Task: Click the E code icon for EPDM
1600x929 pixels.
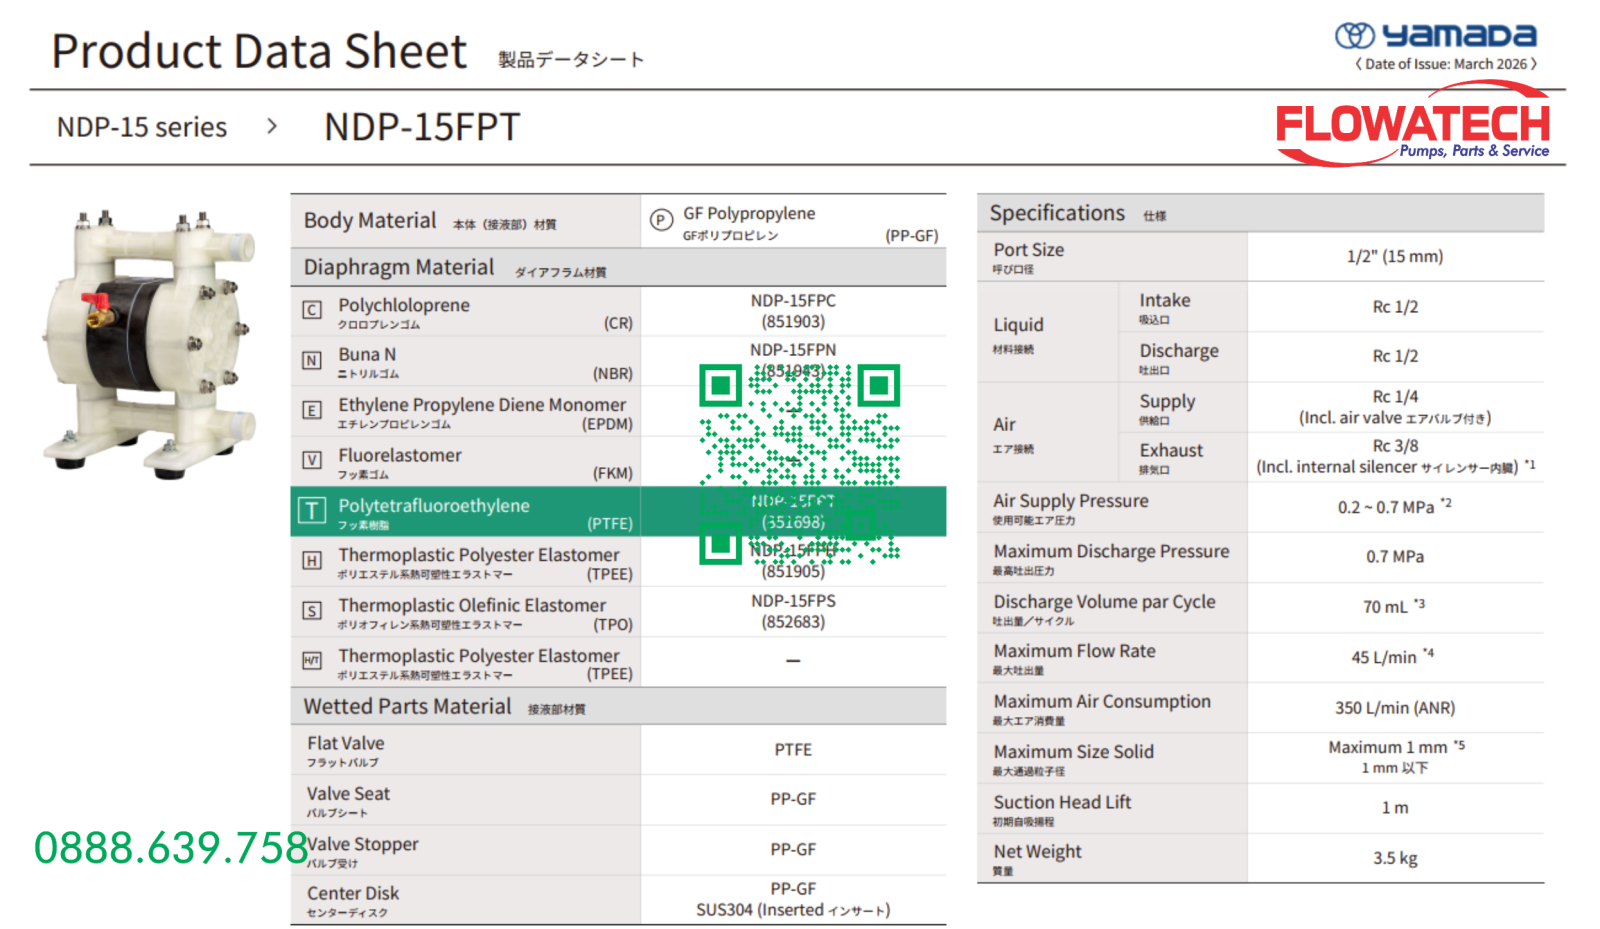Action: coord(312,410)
